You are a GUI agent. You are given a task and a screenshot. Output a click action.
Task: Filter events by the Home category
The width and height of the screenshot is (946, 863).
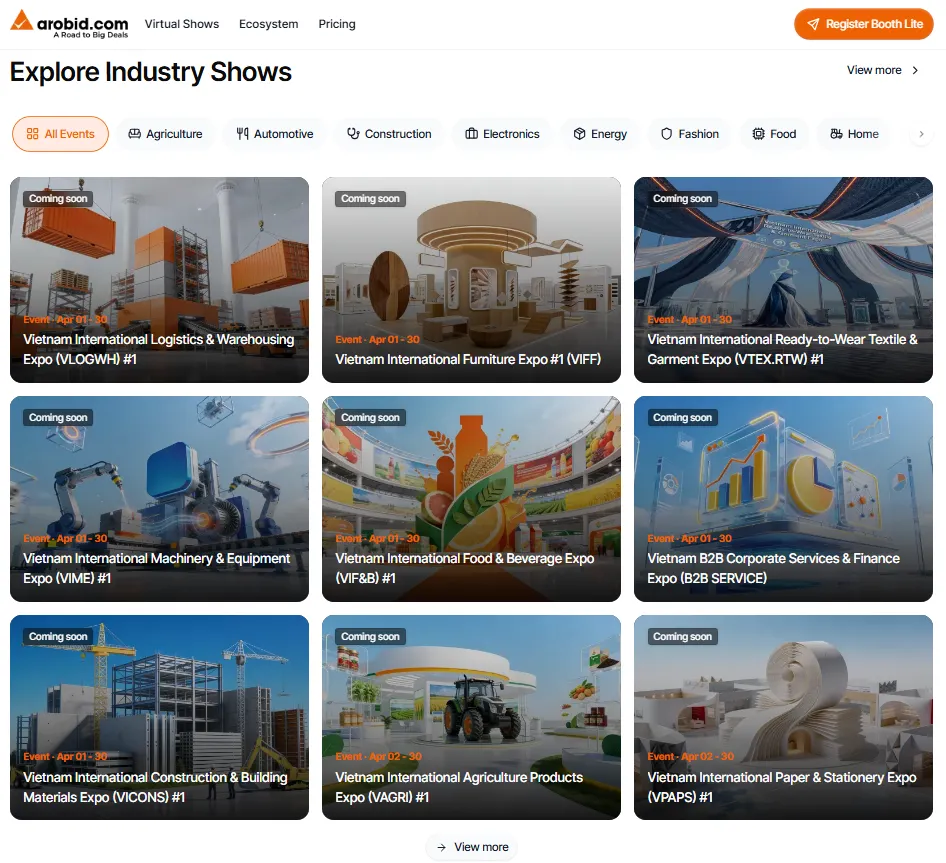tap(854, 134)
